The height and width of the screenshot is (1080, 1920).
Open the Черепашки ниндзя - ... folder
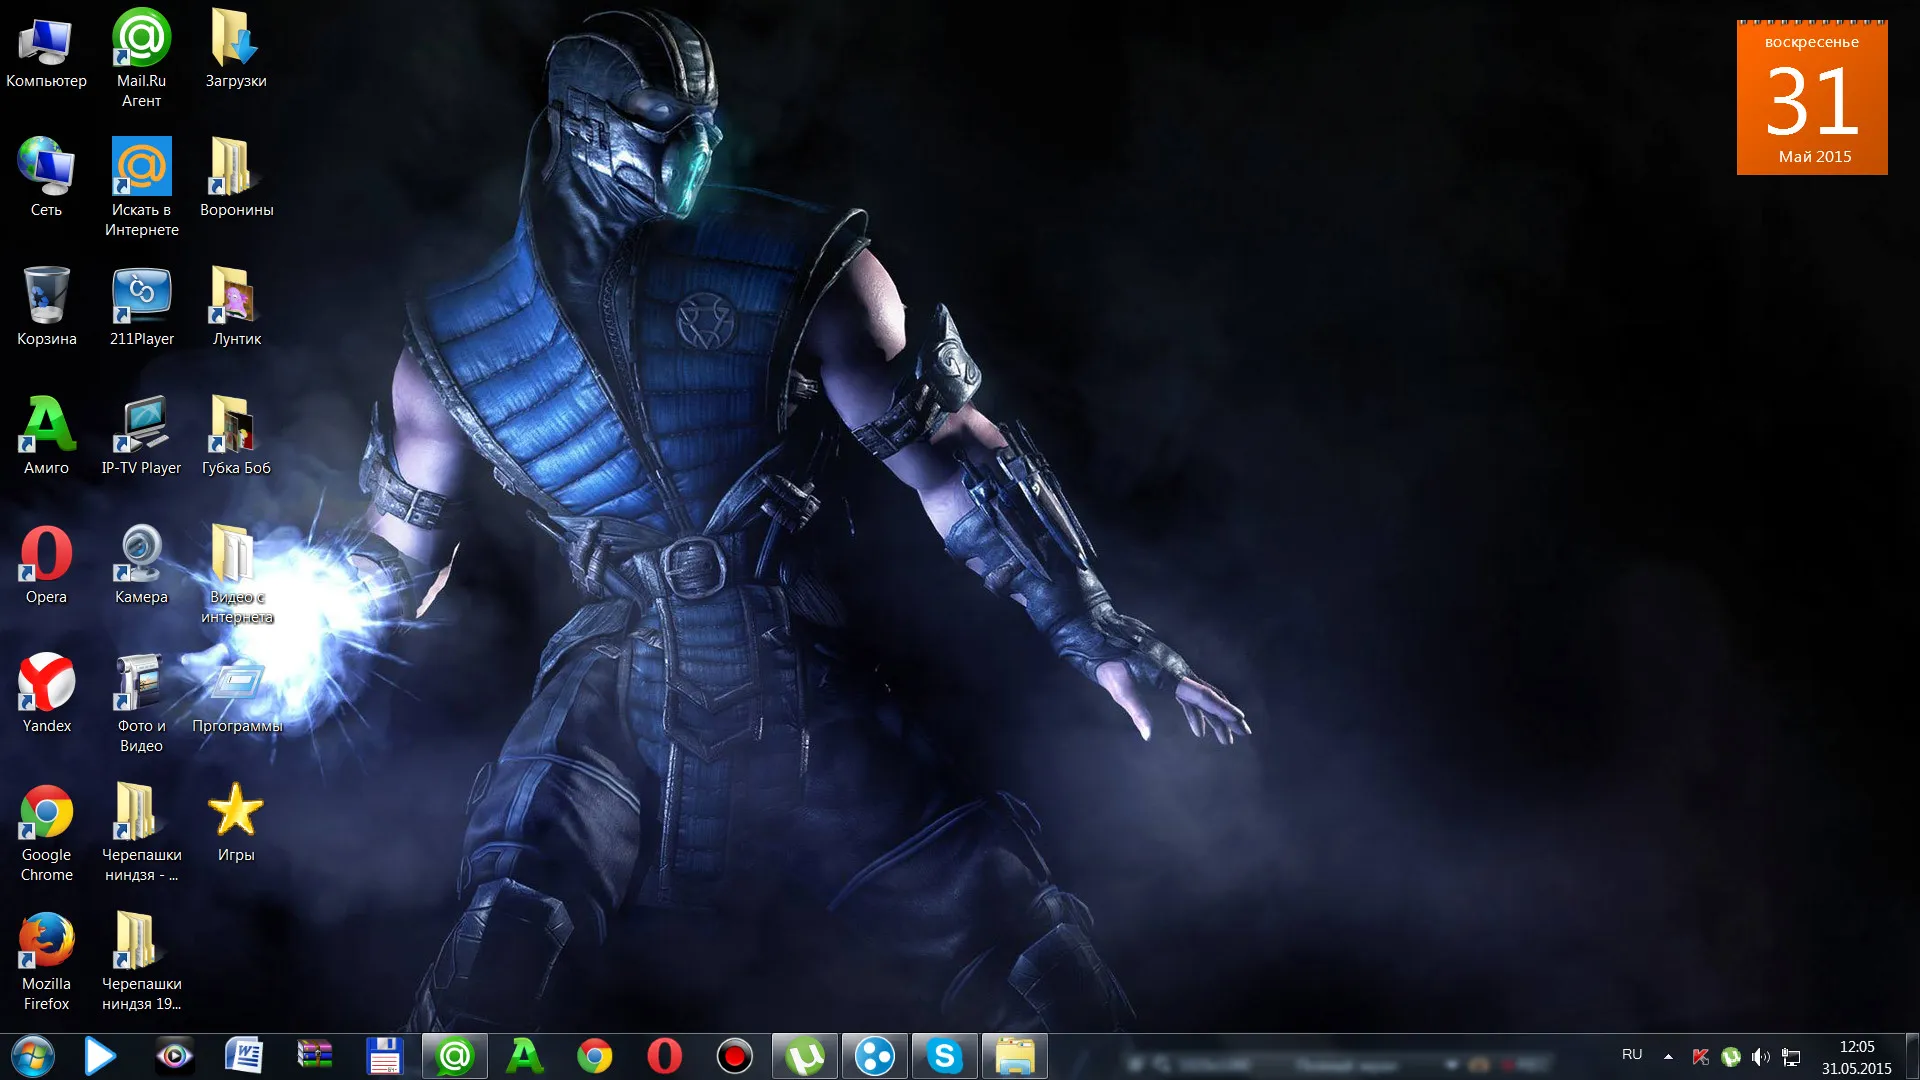click(141, 832)
